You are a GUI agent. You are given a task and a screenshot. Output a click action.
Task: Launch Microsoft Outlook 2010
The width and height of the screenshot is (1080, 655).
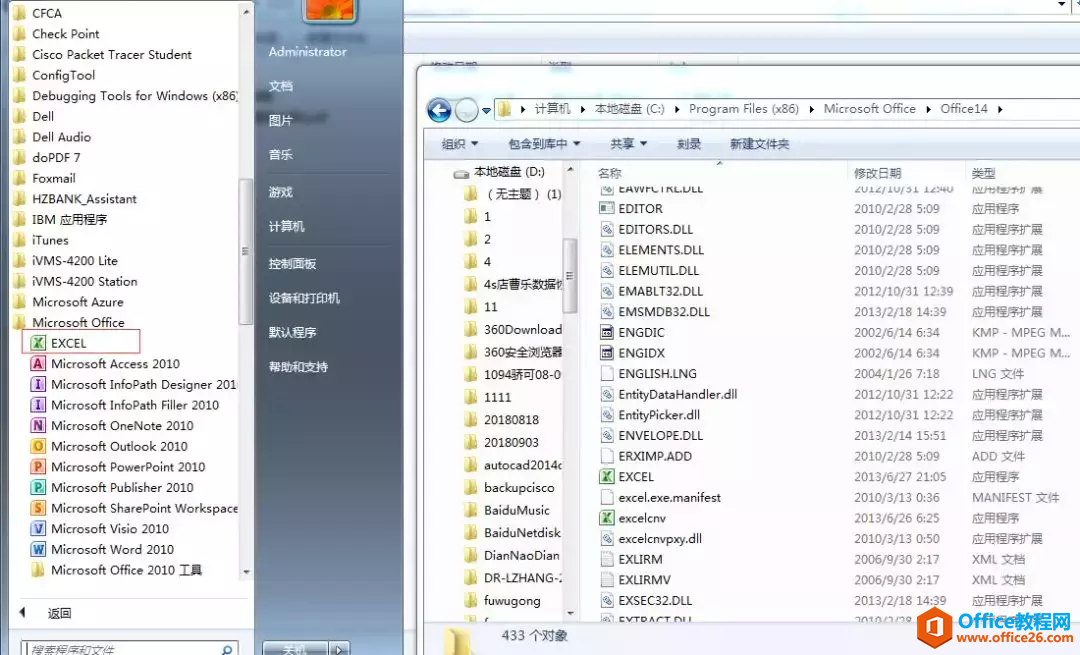point(110,446)
